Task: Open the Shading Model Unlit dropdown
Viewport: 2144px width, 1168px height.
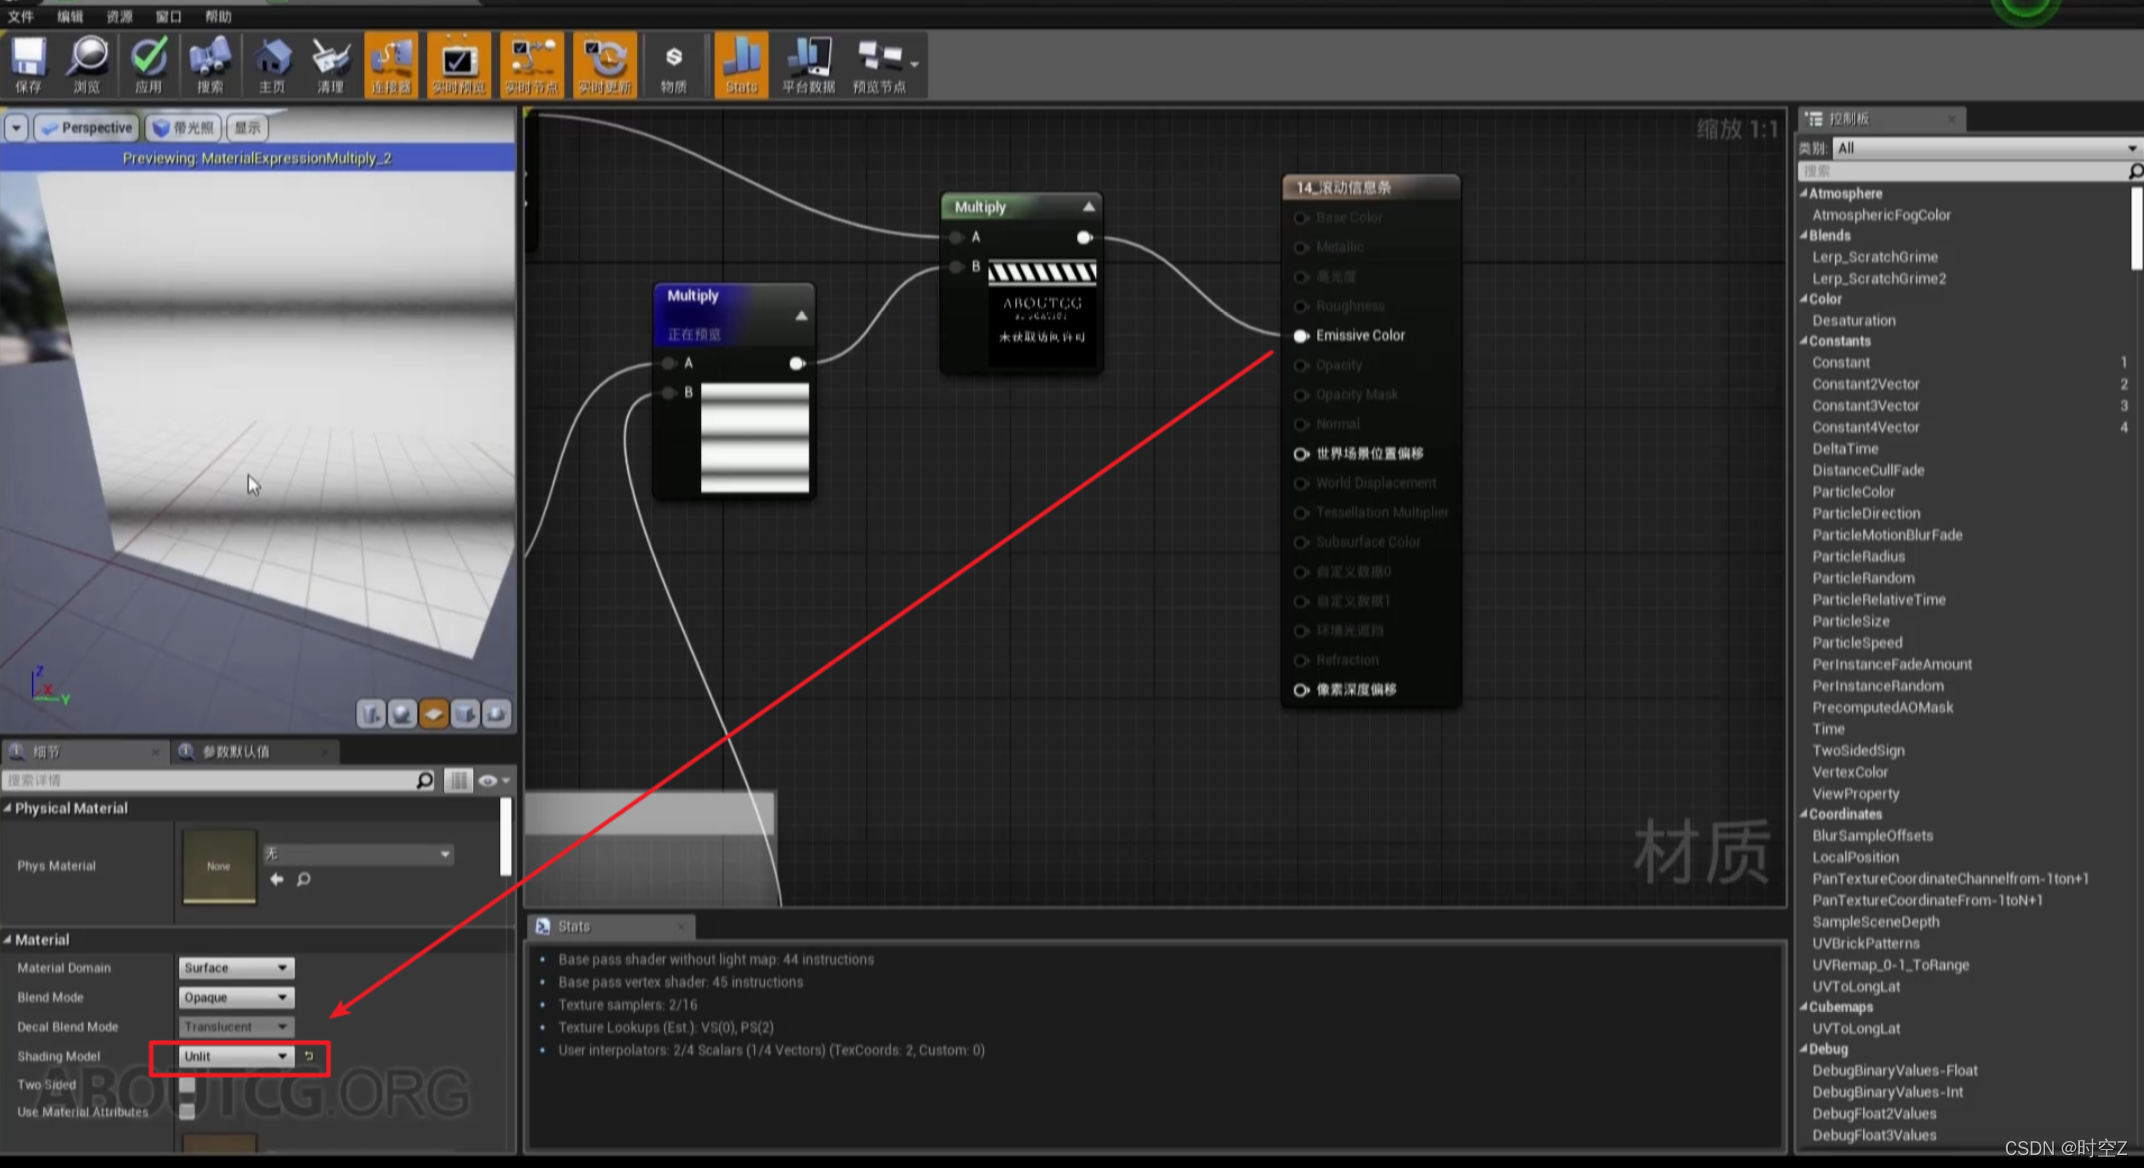Action: 236,1056
